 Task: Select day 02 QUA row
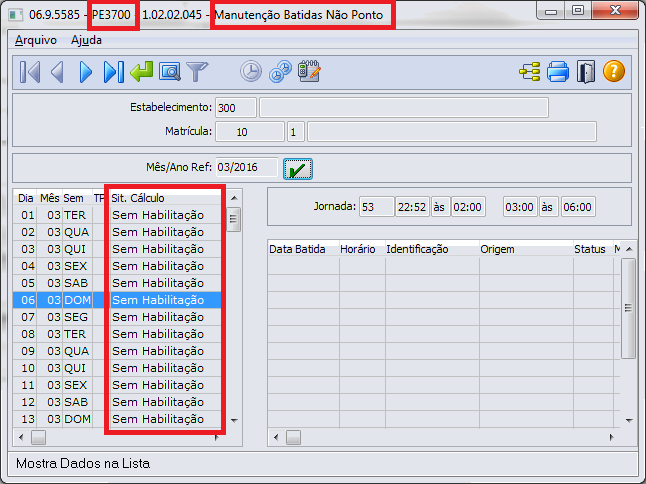click(x=117, y=232)
